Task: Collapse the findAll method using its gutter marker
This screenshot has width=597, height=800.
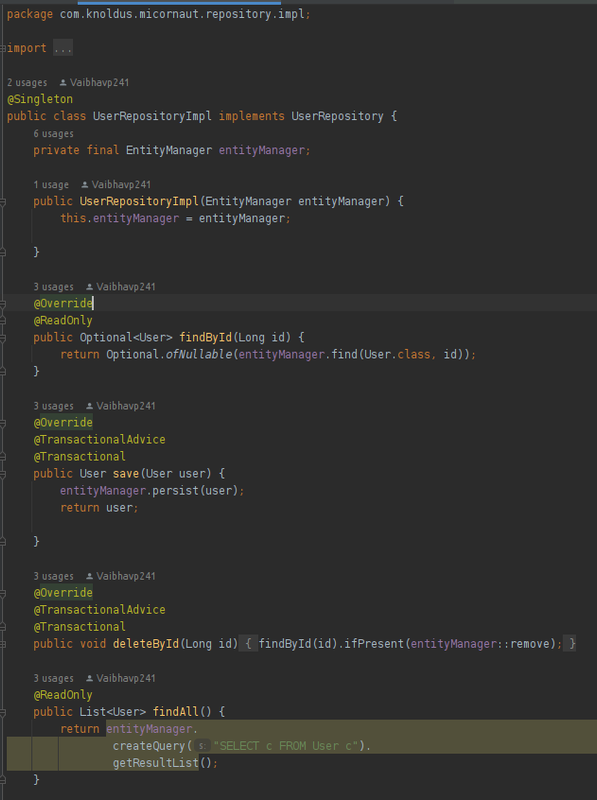Action: coord(3,712)
